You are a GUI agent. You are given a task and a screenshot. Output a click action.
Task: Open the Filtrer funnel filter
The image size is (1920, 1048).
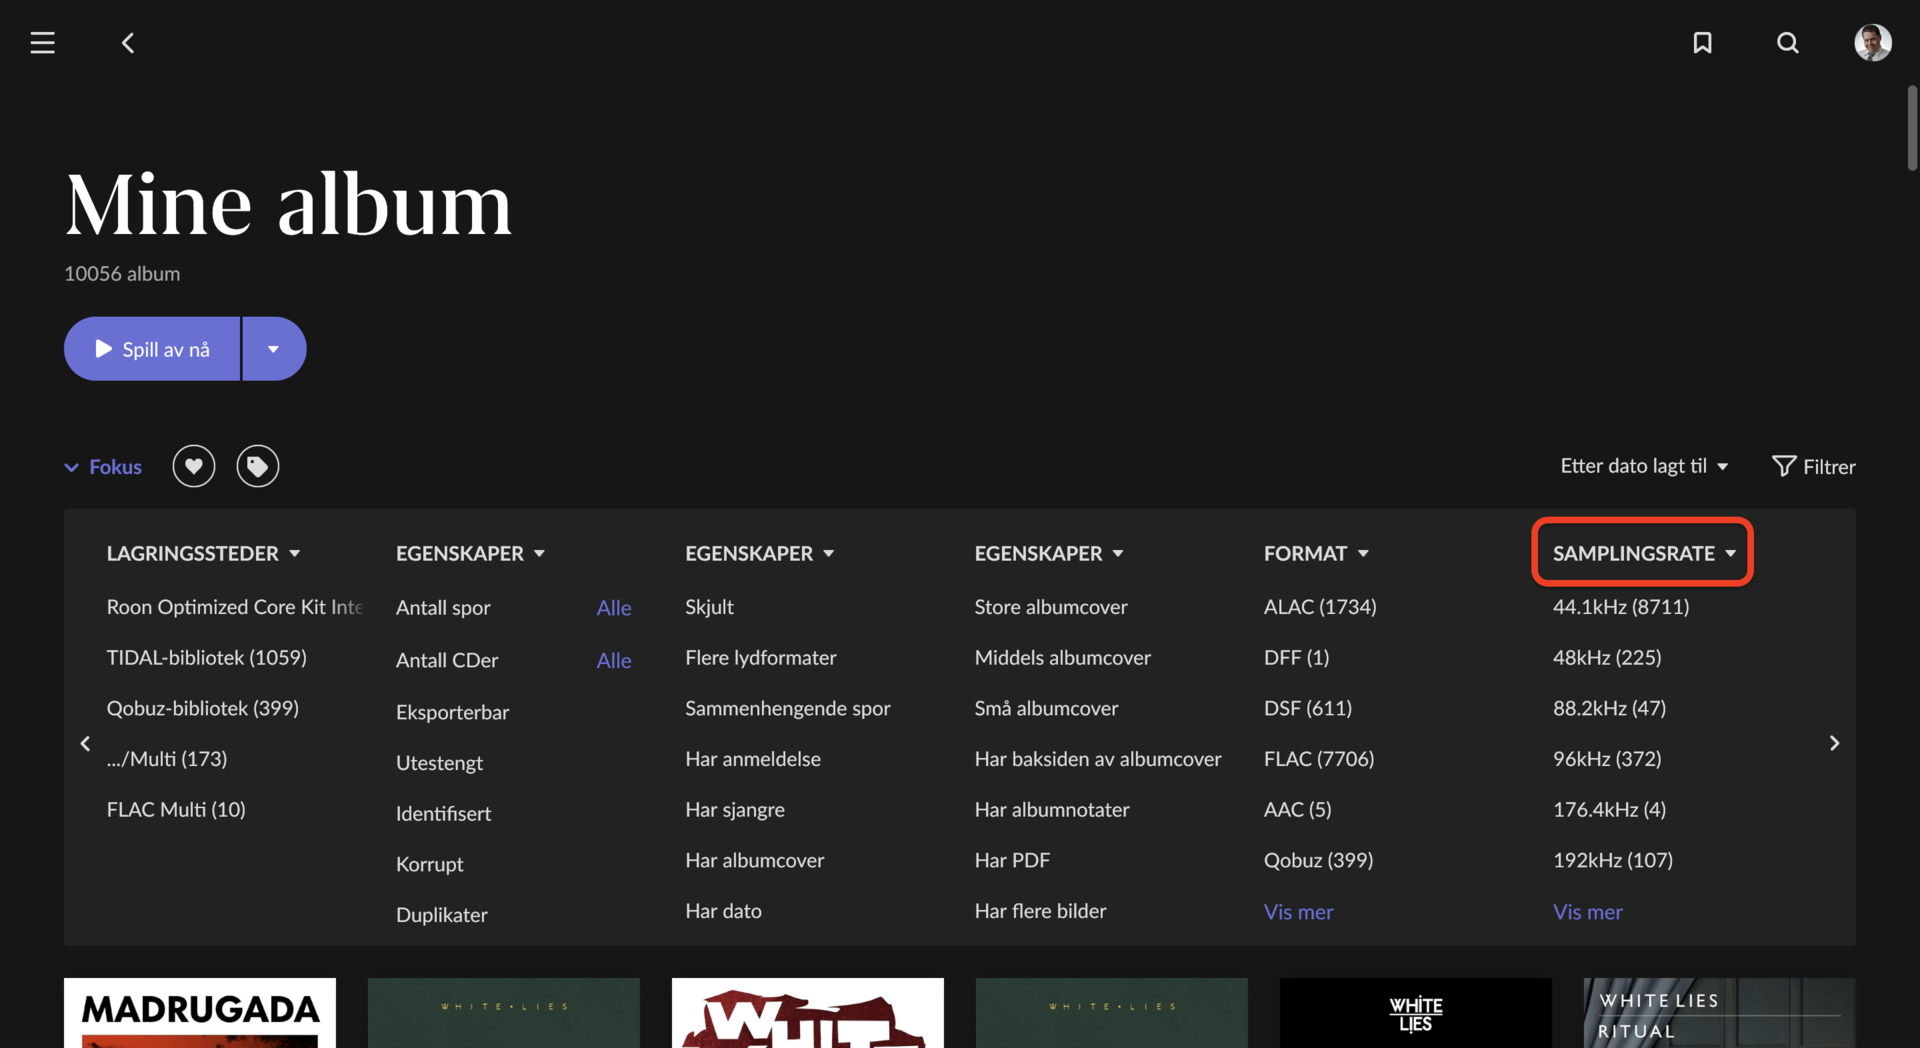click(1814, 466)
